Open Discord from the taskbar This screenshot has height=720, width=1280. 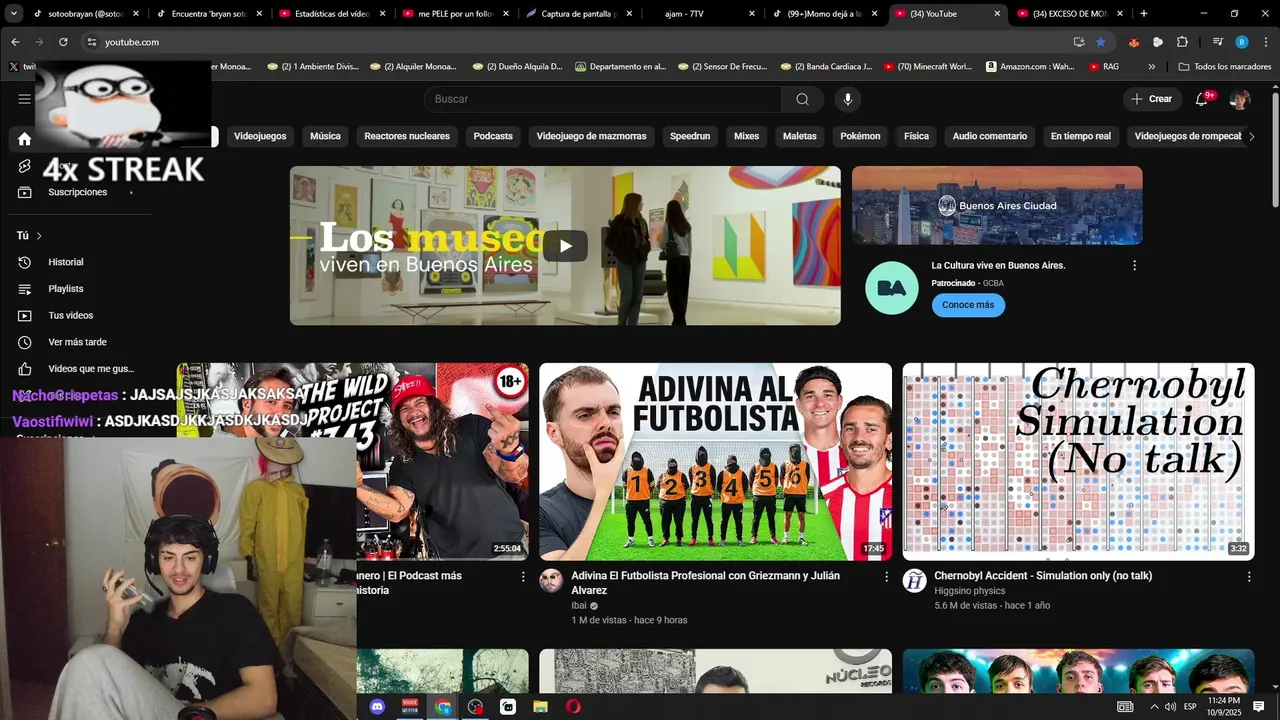point(377,707)
